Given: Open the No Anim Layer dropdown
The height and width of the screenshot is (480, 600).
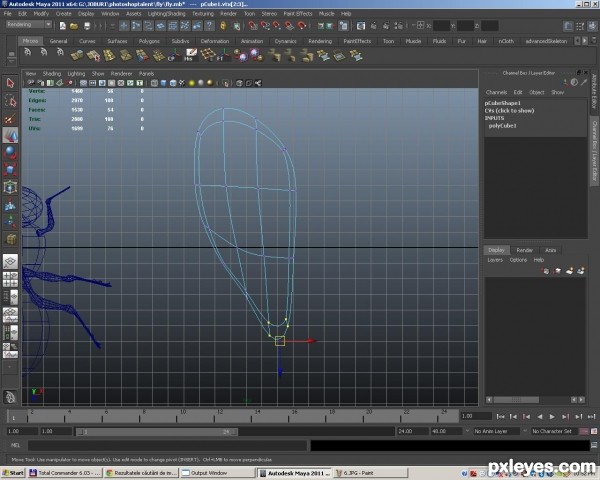Looking at the screenshot, I should click(x=496, y=431).
